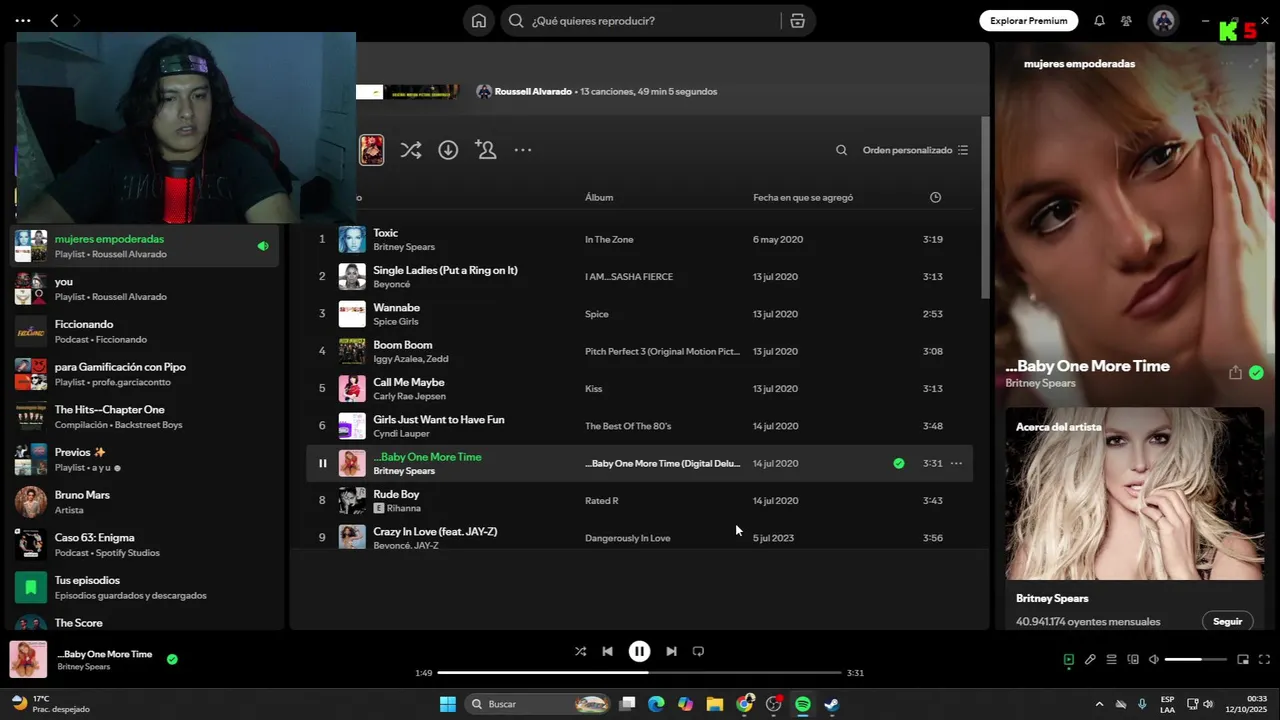This screenshot has width=1280, height=720.
Task: Toggle saved checkmark in ...Baby One More Time row
Action: [x=898, y=463]
